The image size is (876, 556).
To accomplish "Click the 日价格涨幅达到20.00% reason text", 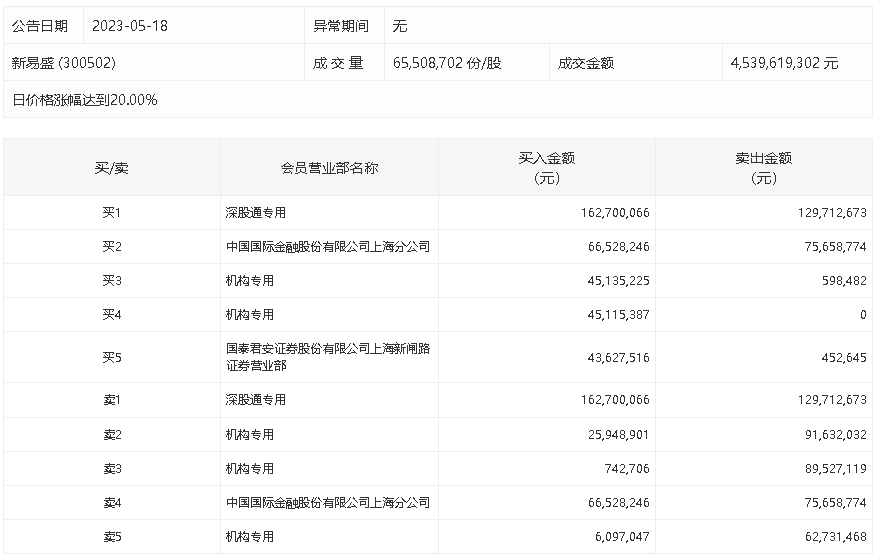I will [x=85, y=100].
